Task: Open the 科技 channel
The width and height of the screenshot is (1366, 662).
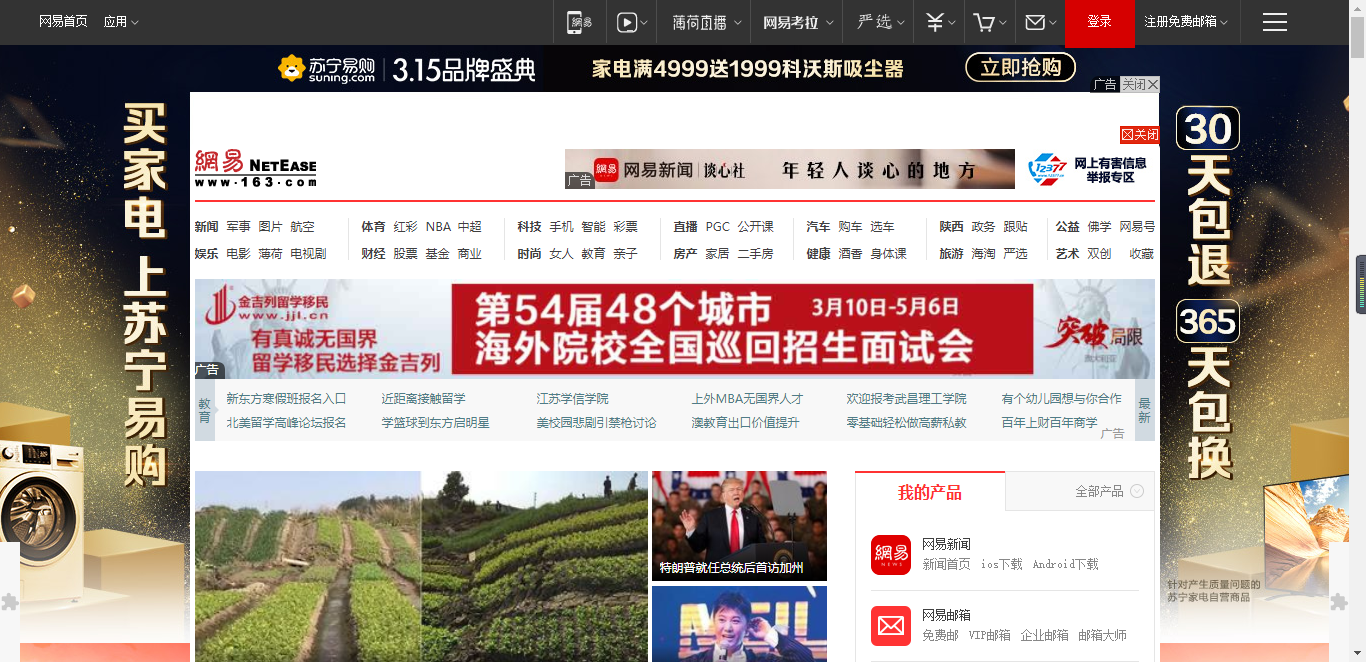Action: (529, 227)
